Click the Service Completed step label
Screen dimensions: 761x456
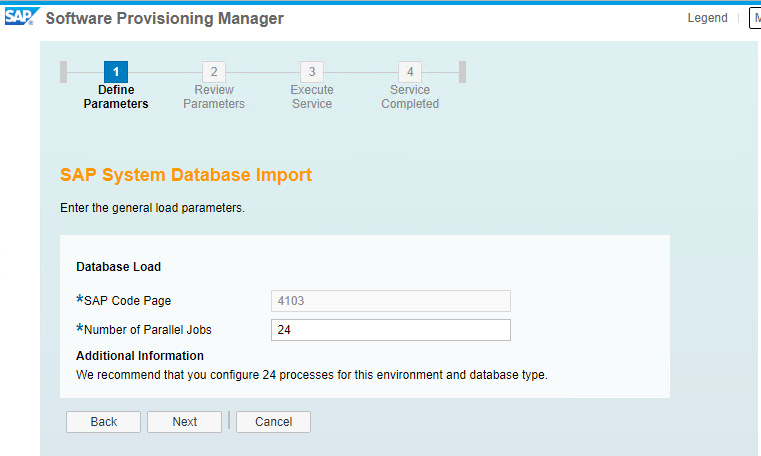pyautogui.click(x=410, y=97)
